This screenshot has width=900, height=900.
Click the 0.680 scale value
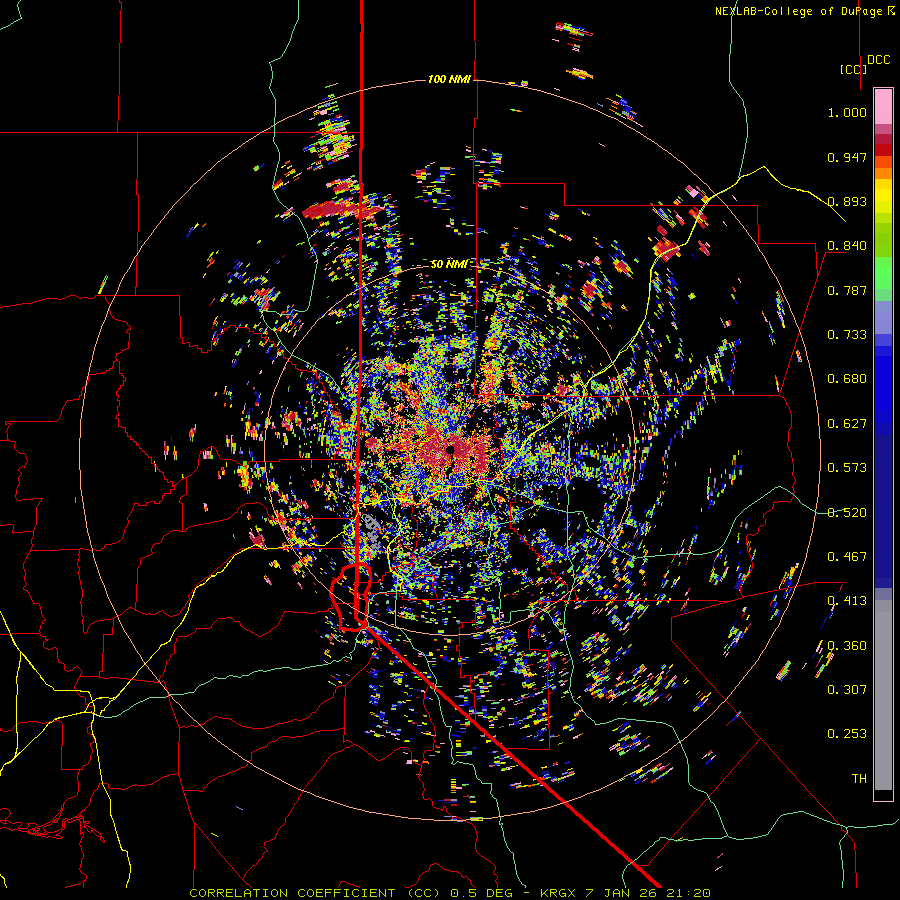tap(847, 379)
